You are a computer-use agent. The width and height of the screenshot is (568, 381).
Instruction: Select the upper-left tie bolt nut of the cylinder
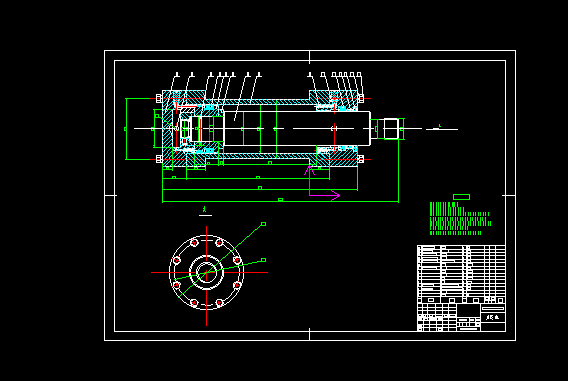point(159,99)
